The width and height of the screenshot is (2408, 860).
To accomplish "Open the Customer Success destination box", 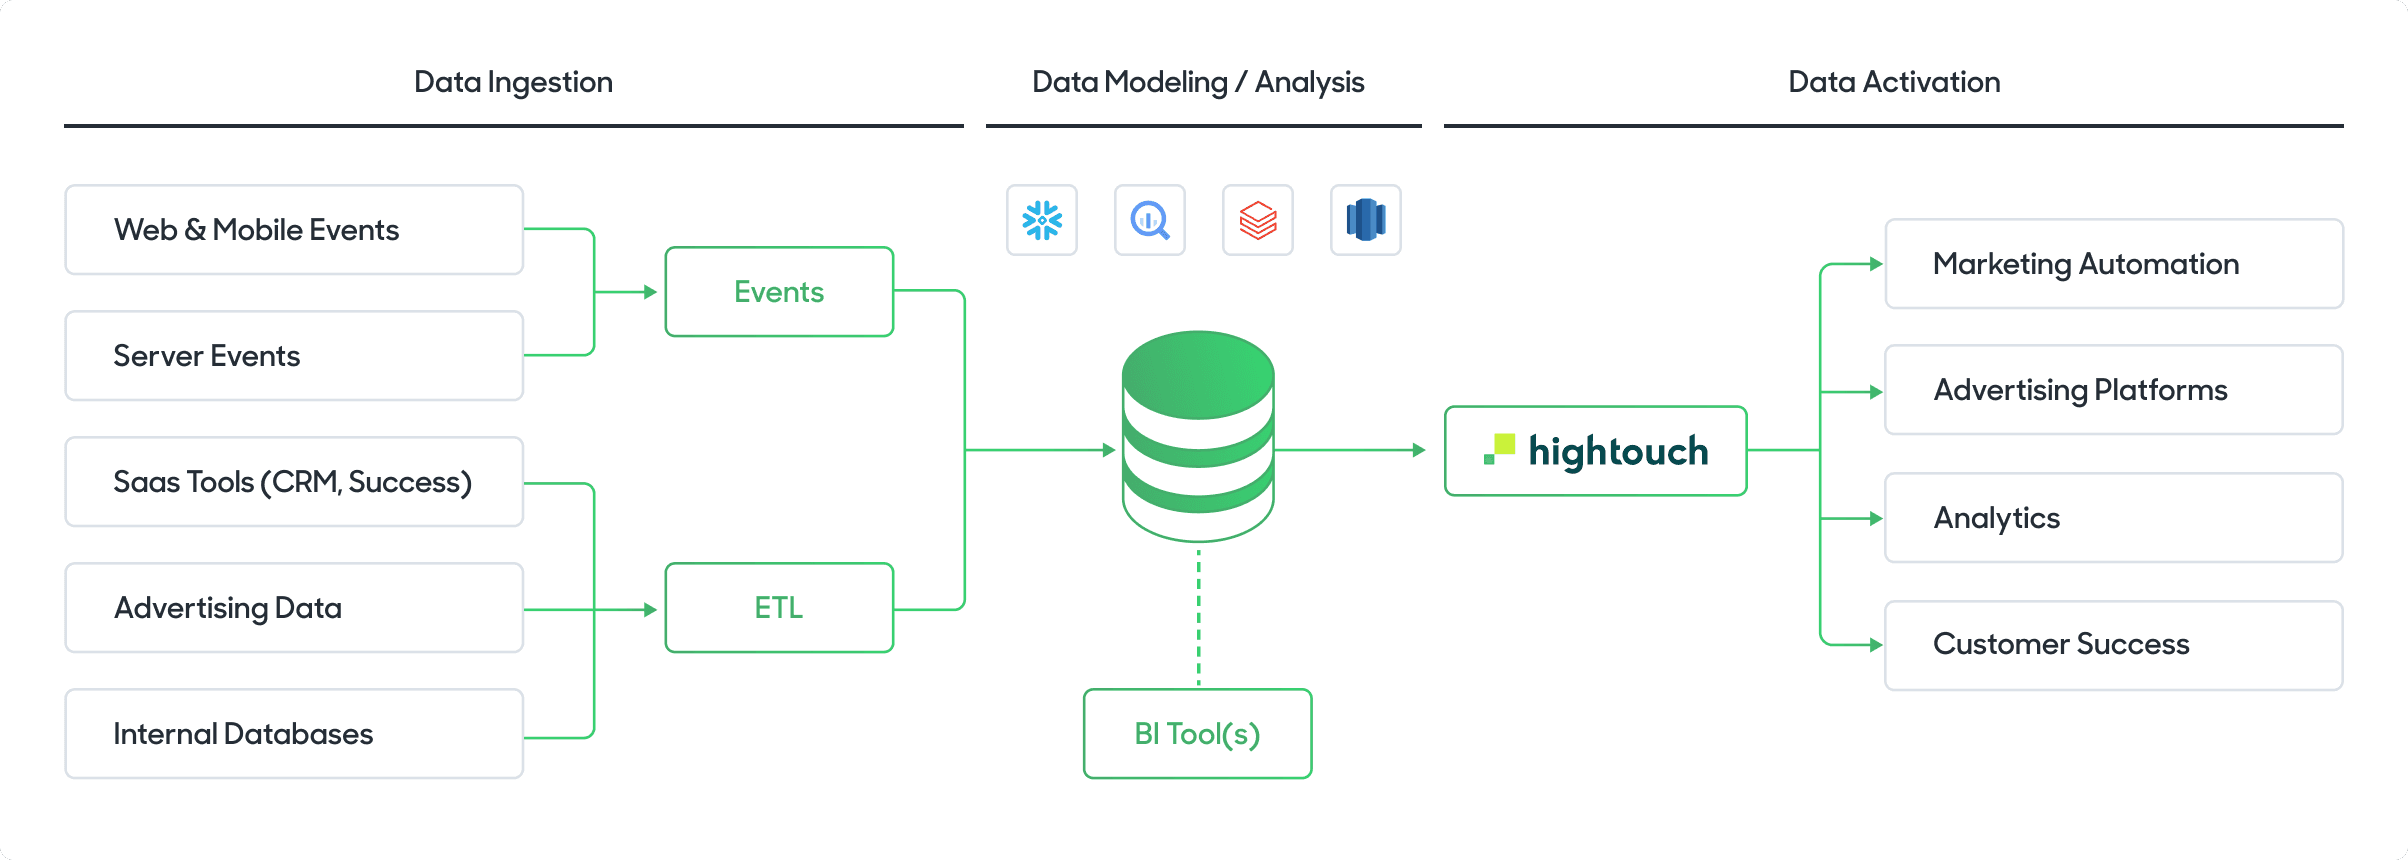I will pyautogui.click(x=2114, y=645).
